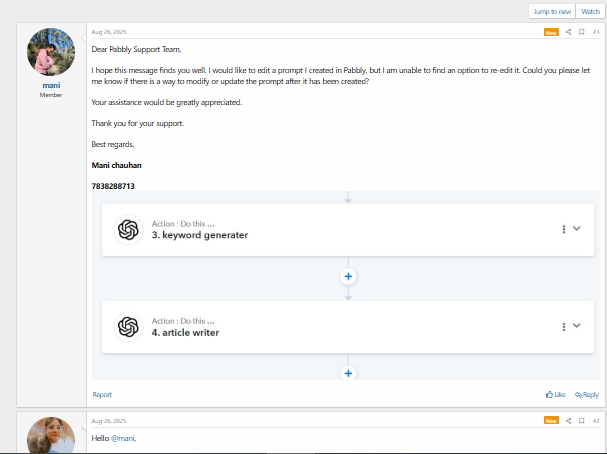
Task: Click OpenAI icon of keyword generater step
Action: [128, 230]
